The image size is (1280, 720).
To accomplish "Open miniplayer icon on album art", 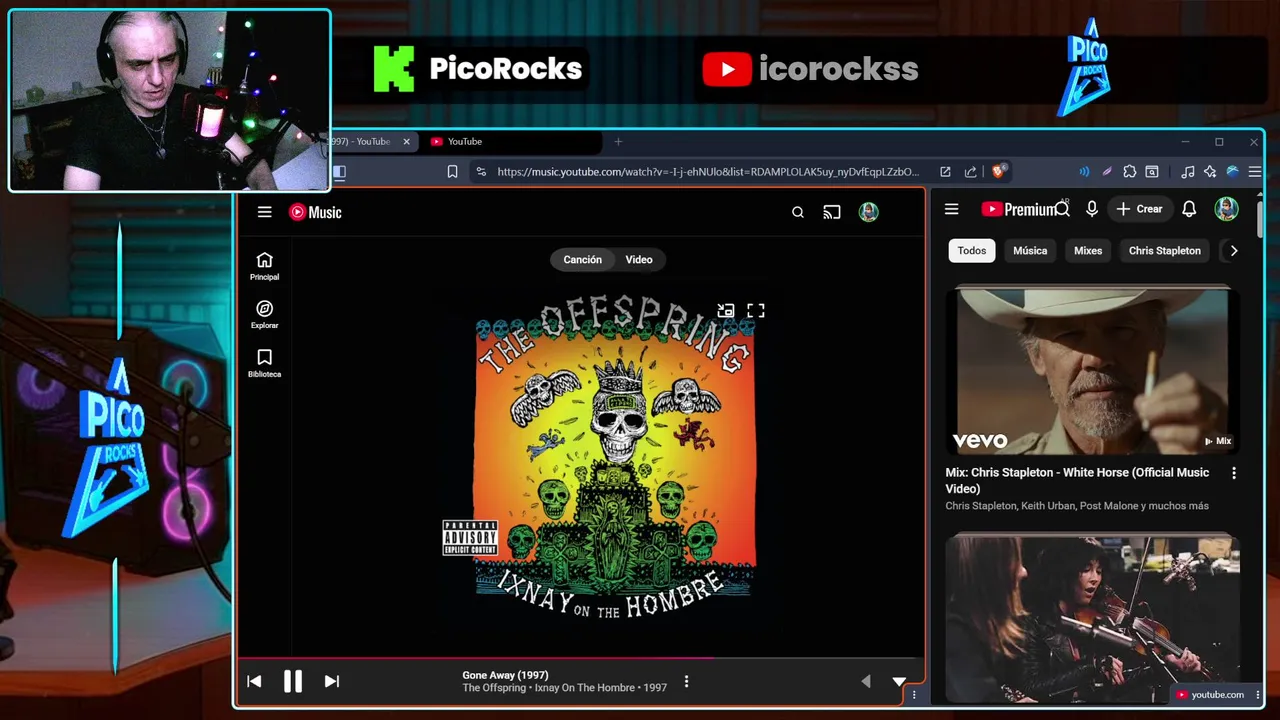I will pyautogui.click(x=726, y=311).
